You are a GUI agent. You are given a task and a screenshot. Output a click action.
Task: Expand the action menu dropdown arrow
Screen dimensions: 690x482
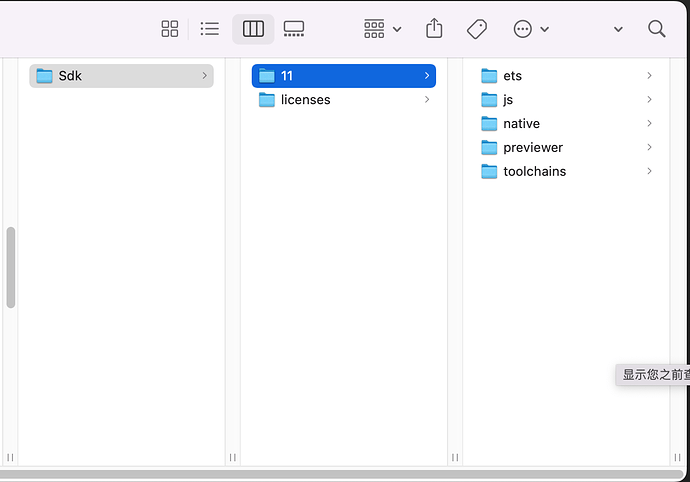(545, 29)
